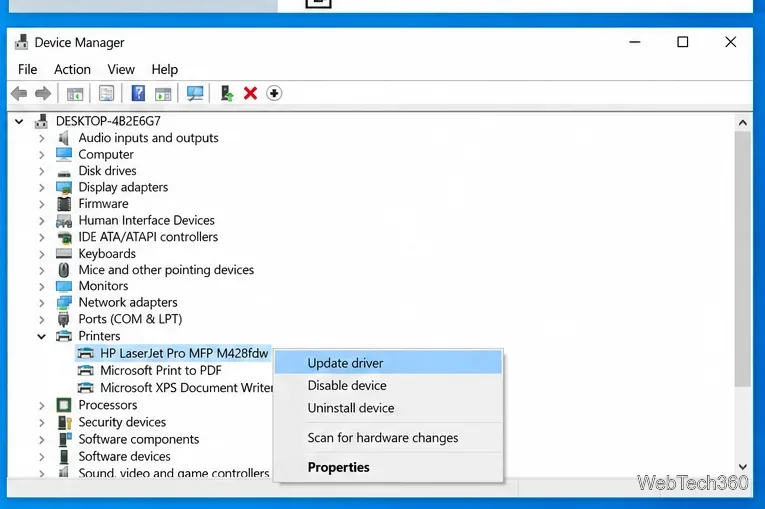Viewport: 765px width, 509px height.
Task: Click the blue Help question-mark icon
Action: (x=138, y=93)
